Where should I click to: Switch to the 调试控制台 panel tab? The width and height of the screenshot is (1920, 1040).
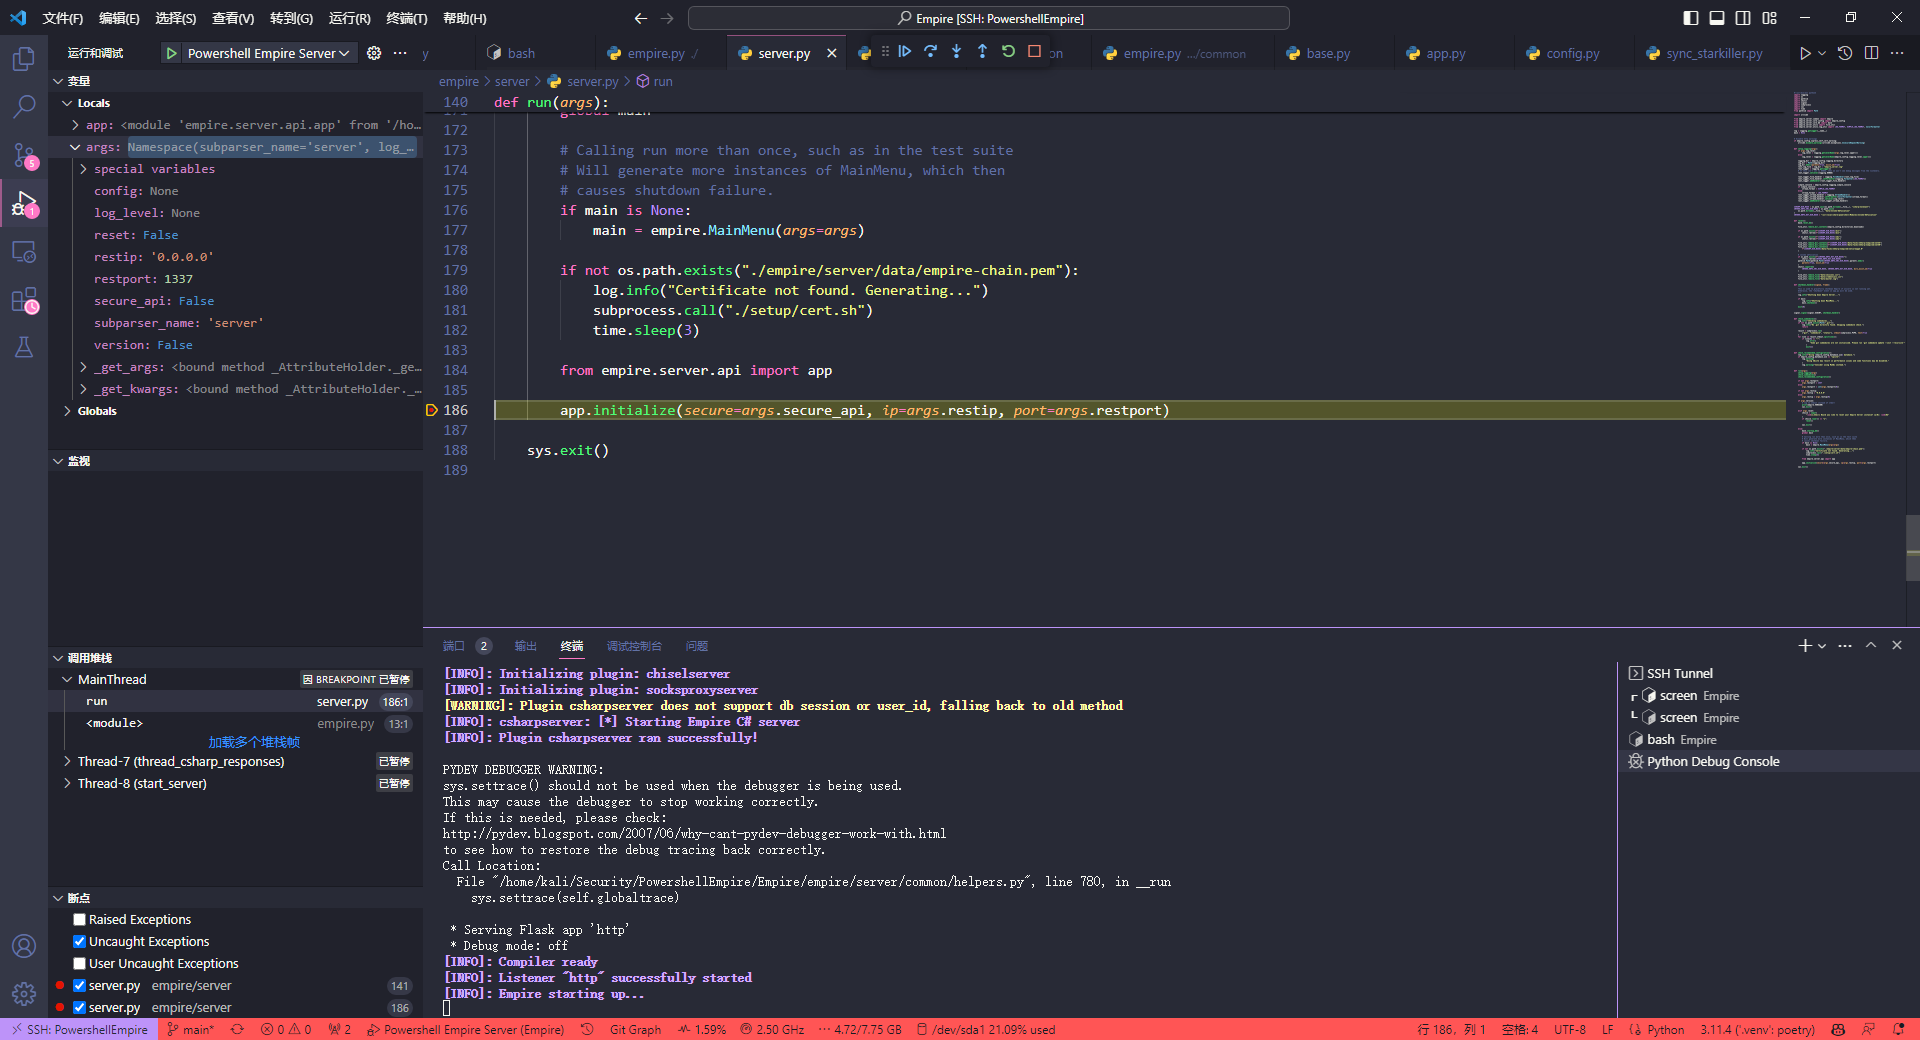634,646
